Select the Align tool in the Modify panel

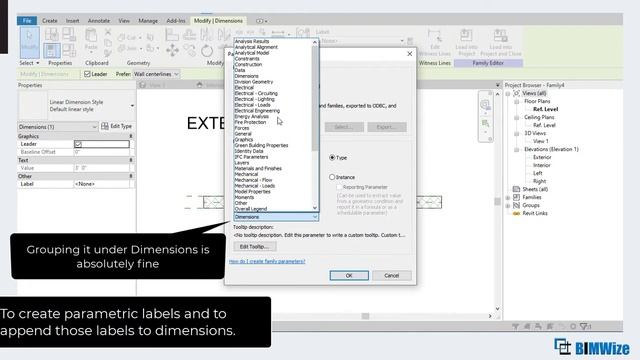(x=172, y=35)
